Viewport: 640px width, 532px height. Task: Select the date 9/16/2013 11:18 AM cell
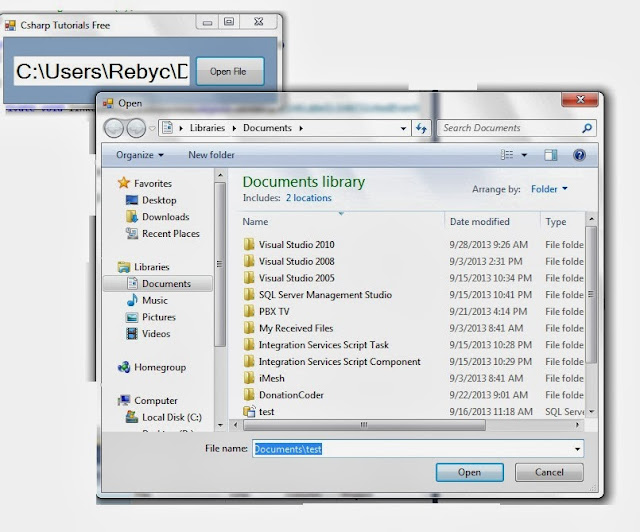click(491, 412)
